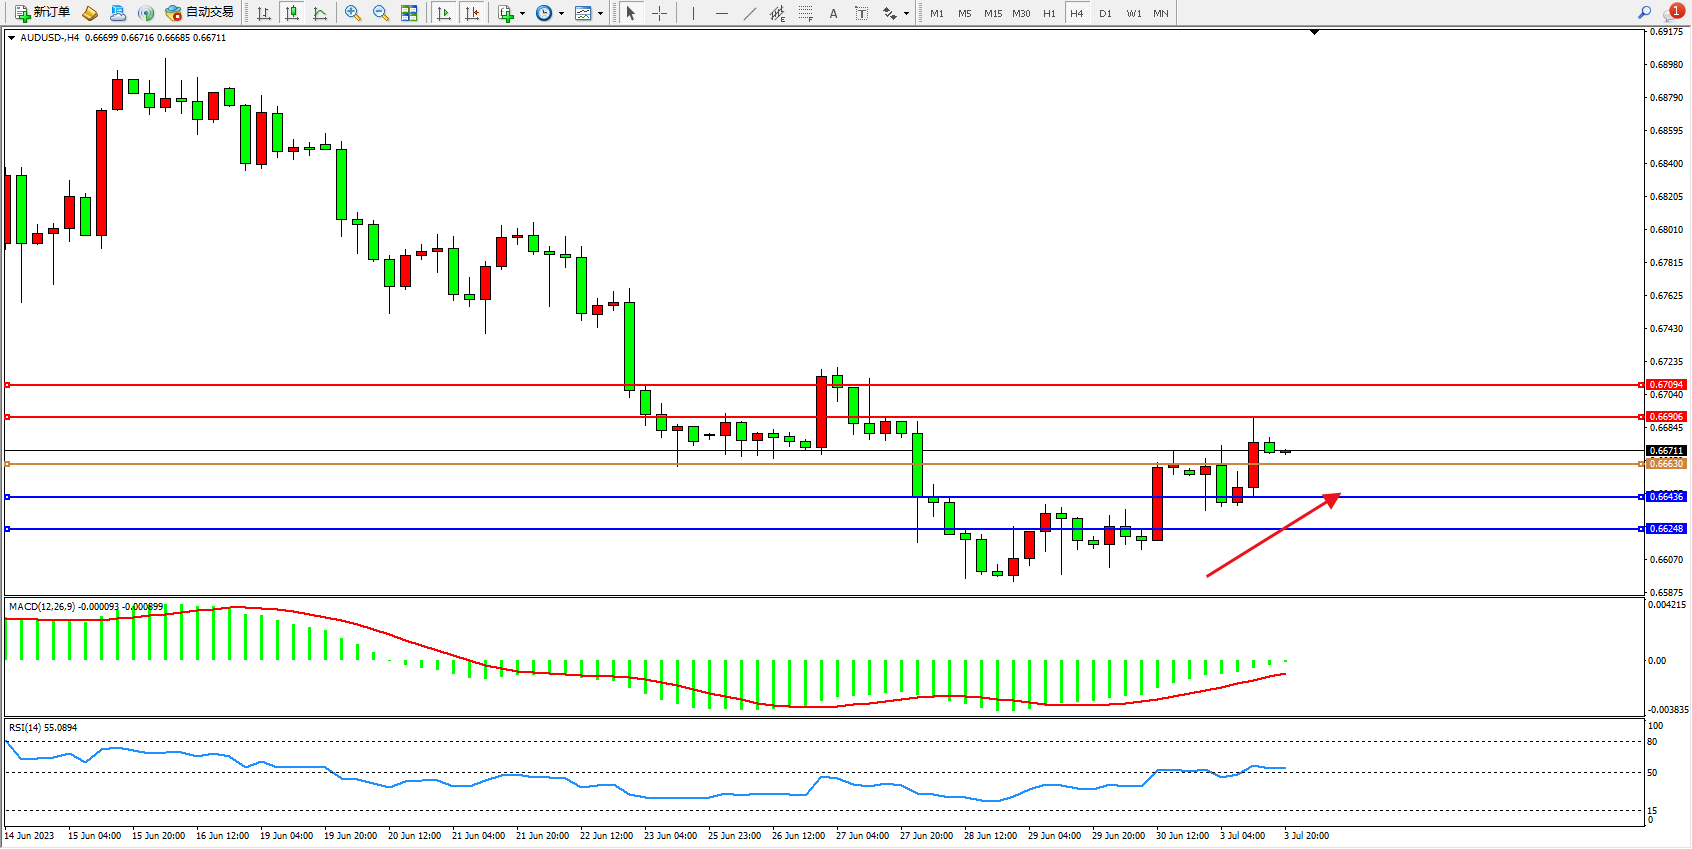Click the red arrow drawn on chart

(1272, 536)
